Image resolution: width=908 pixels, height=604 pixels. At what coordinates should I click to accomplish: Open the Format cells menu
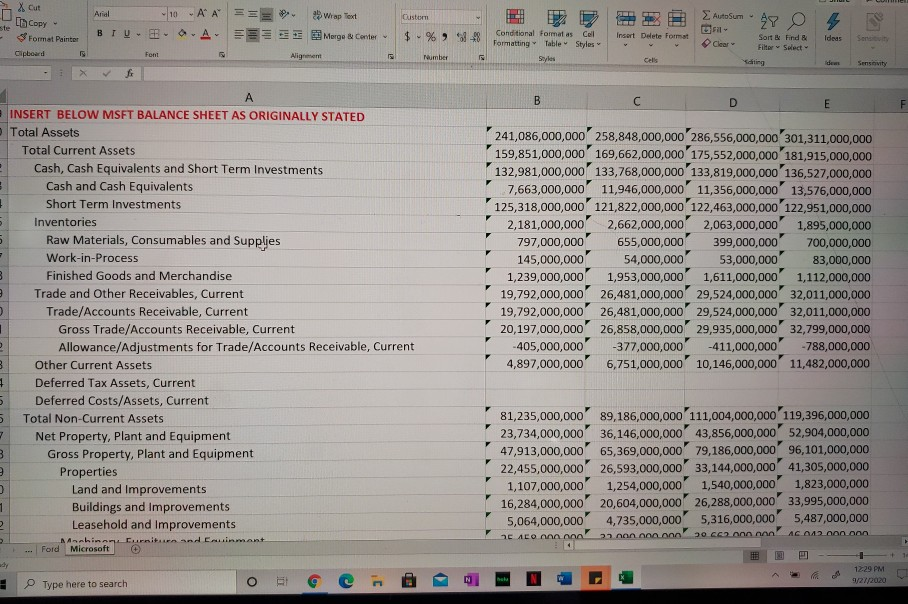tap(676, 27)
